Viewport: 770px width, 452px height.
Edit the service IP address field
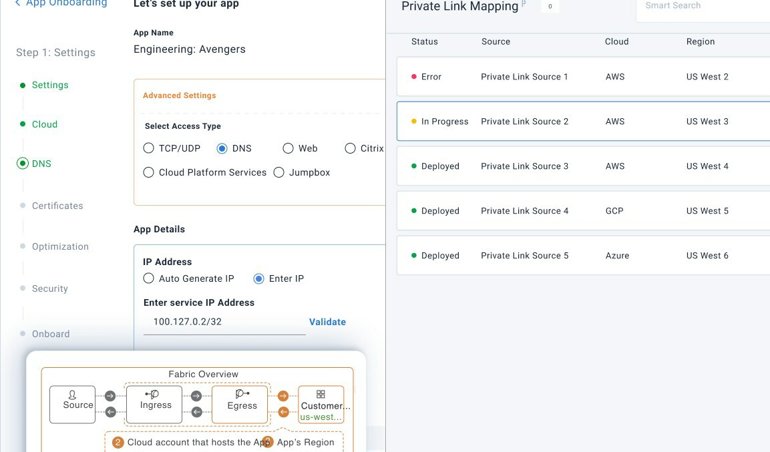224,322
